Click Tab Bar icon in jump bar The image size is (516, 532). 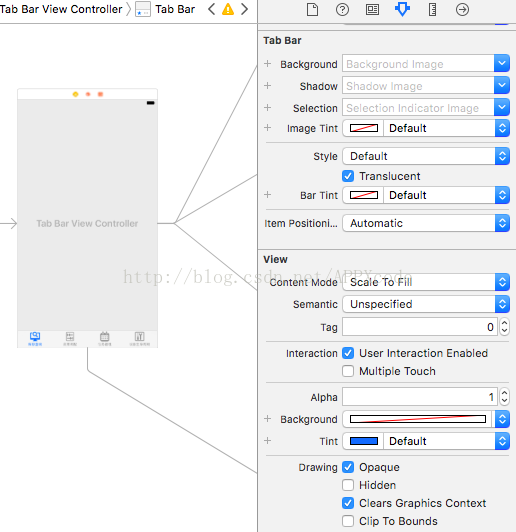click(143, 9)
